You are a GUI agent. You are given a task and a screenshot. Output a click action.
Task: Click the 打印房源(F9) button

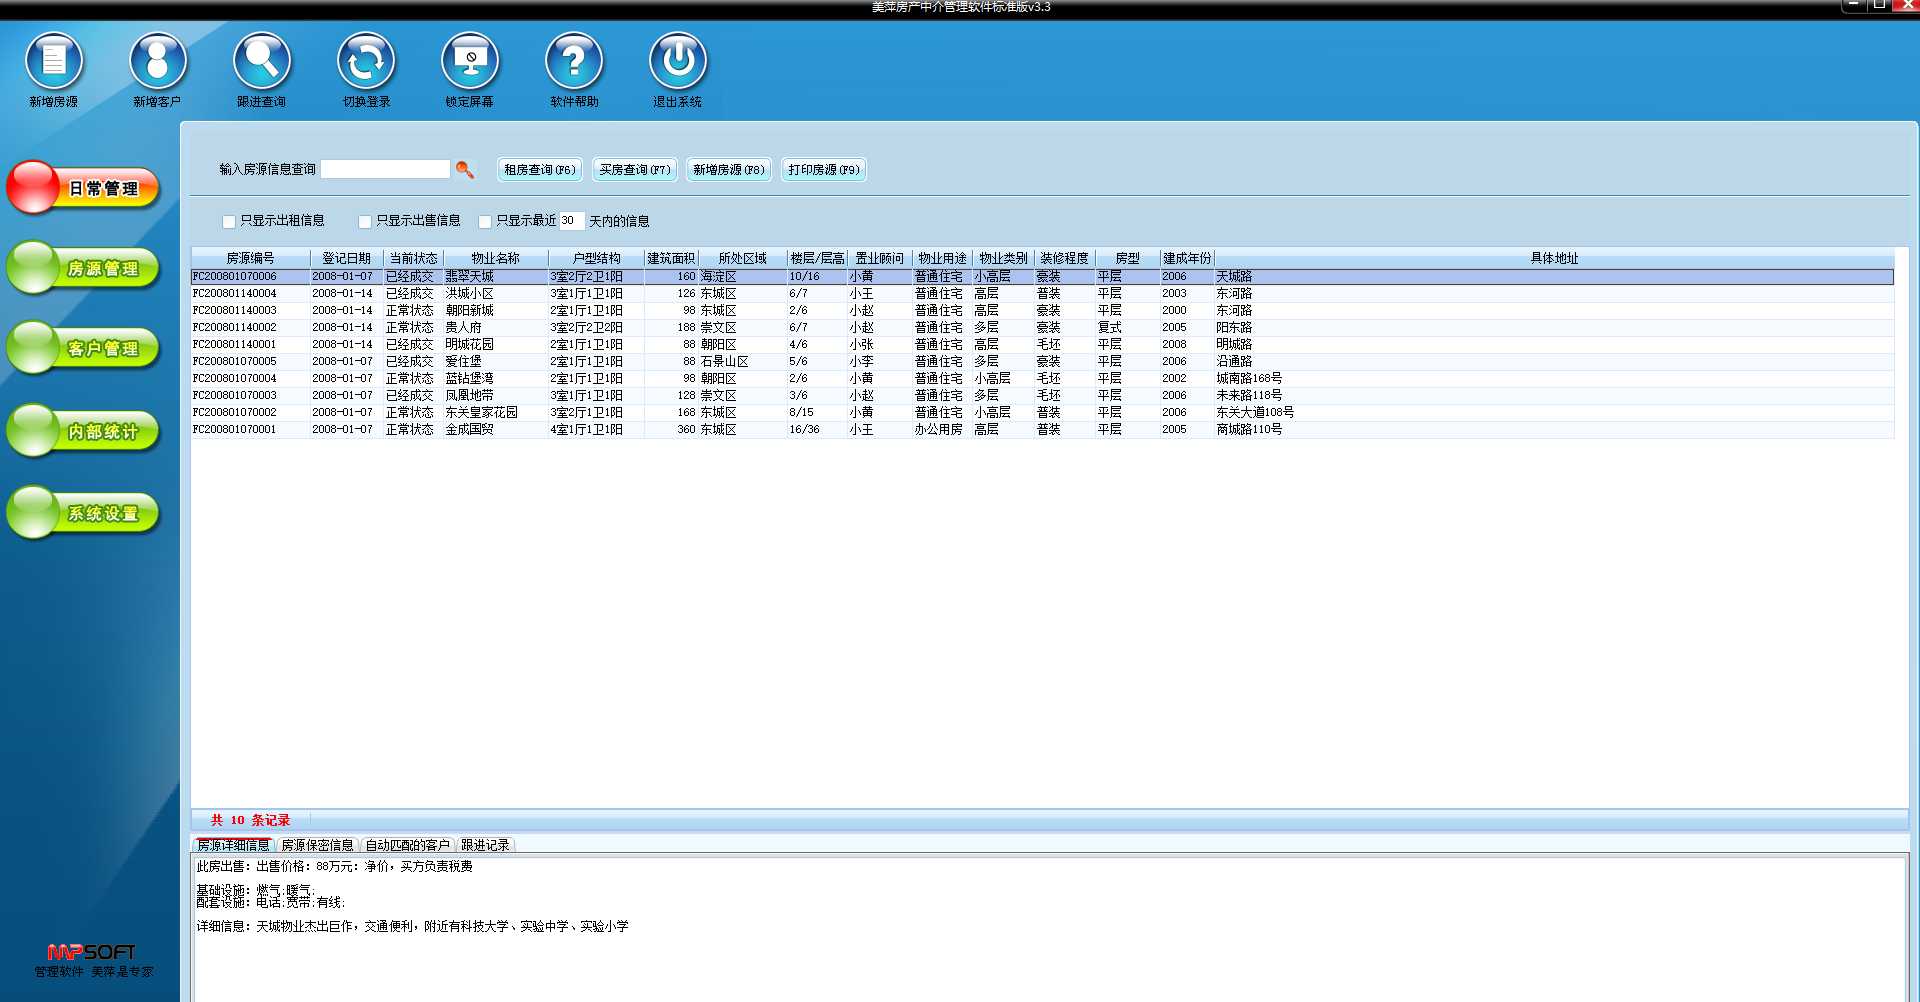pos(824,170)
